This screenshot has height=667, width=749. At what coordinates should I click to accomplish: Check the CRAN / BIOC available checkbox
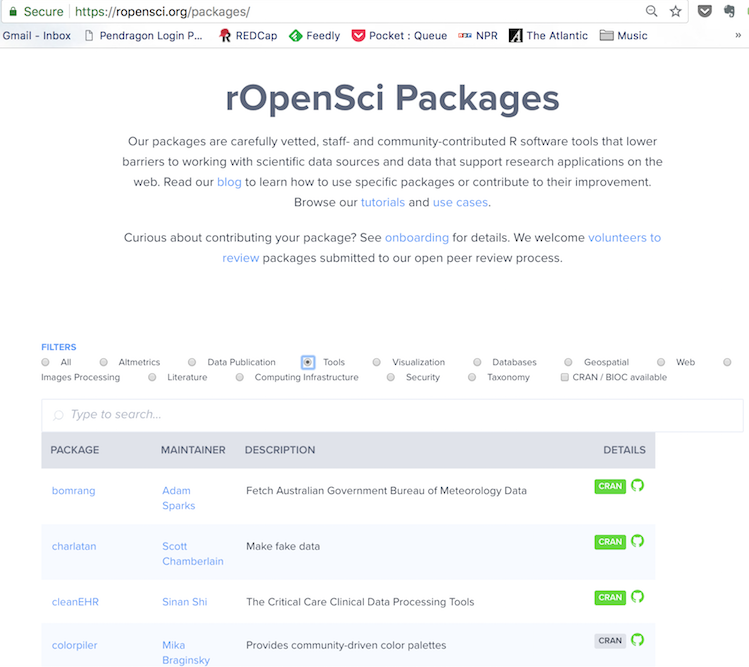pos(565,377)
